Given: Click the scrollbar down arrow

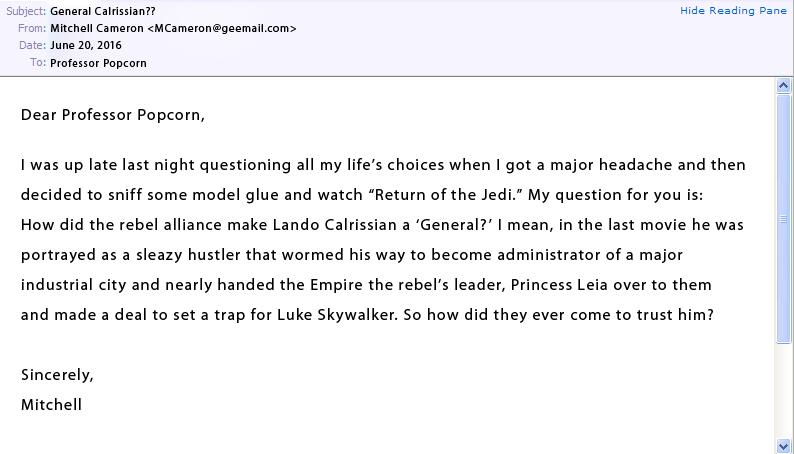Looking at the screenshot, I should click(x=784, y=445).
